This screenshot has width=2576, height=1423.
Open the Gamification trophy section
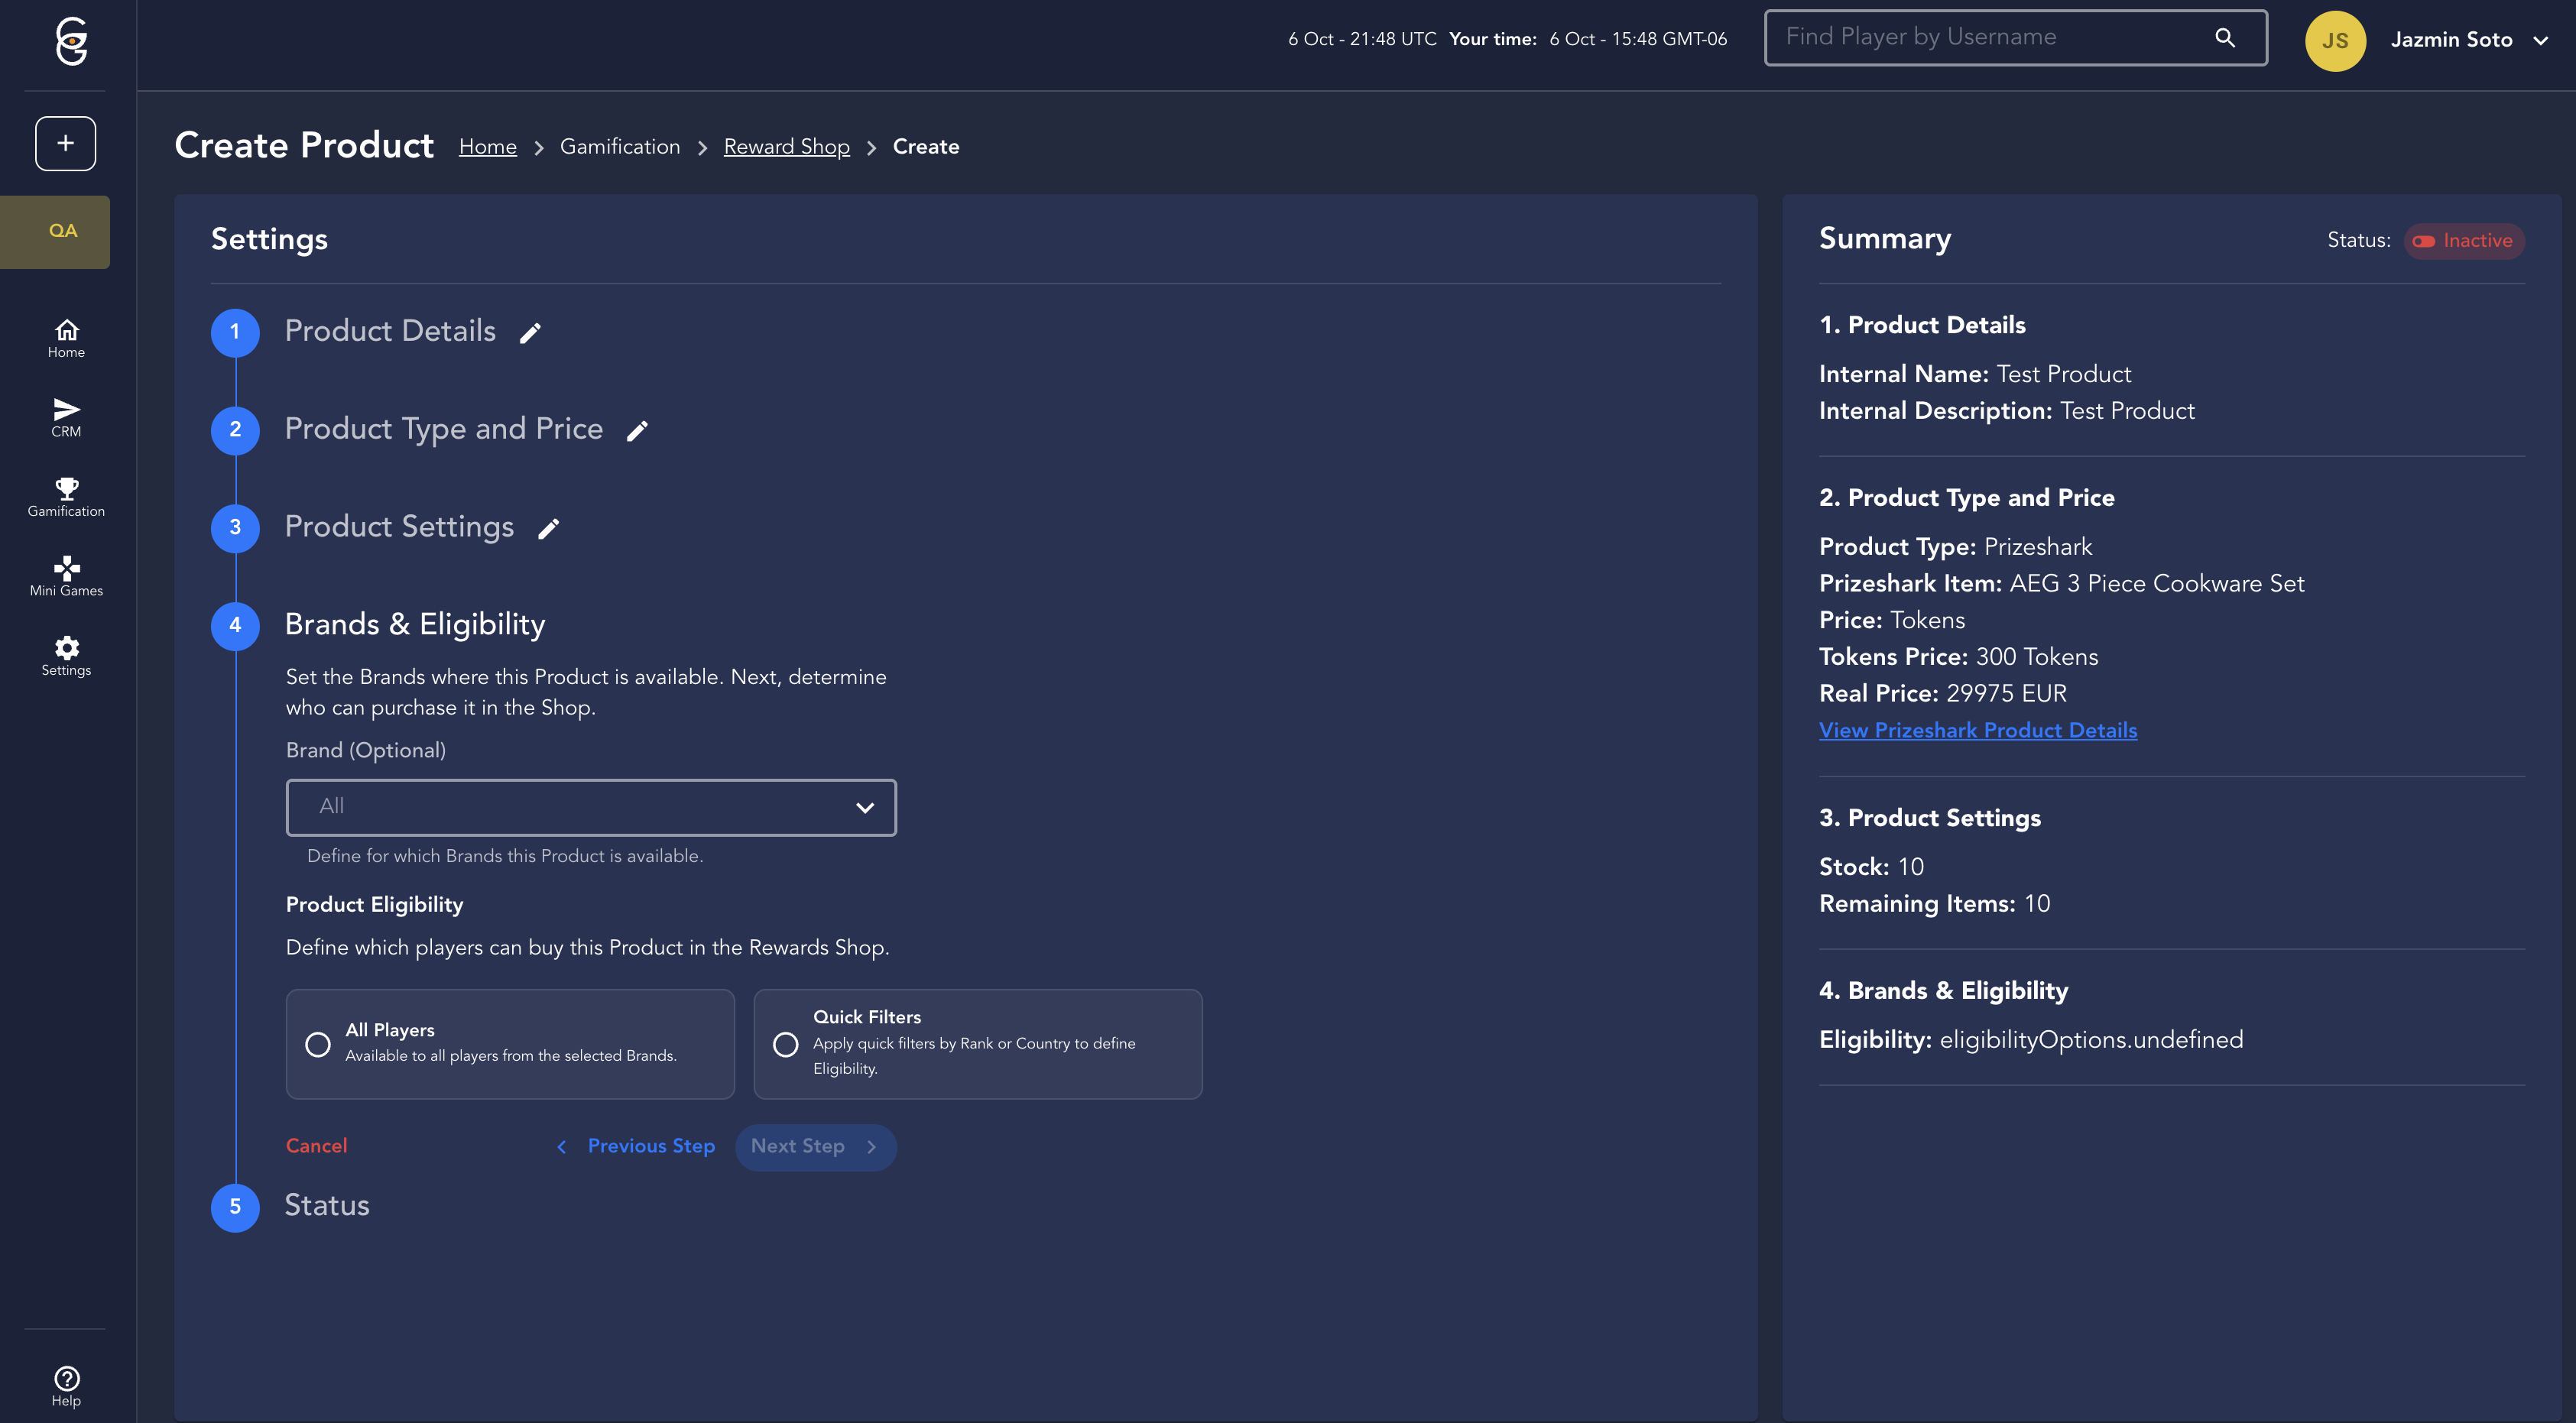pos(66,497)
